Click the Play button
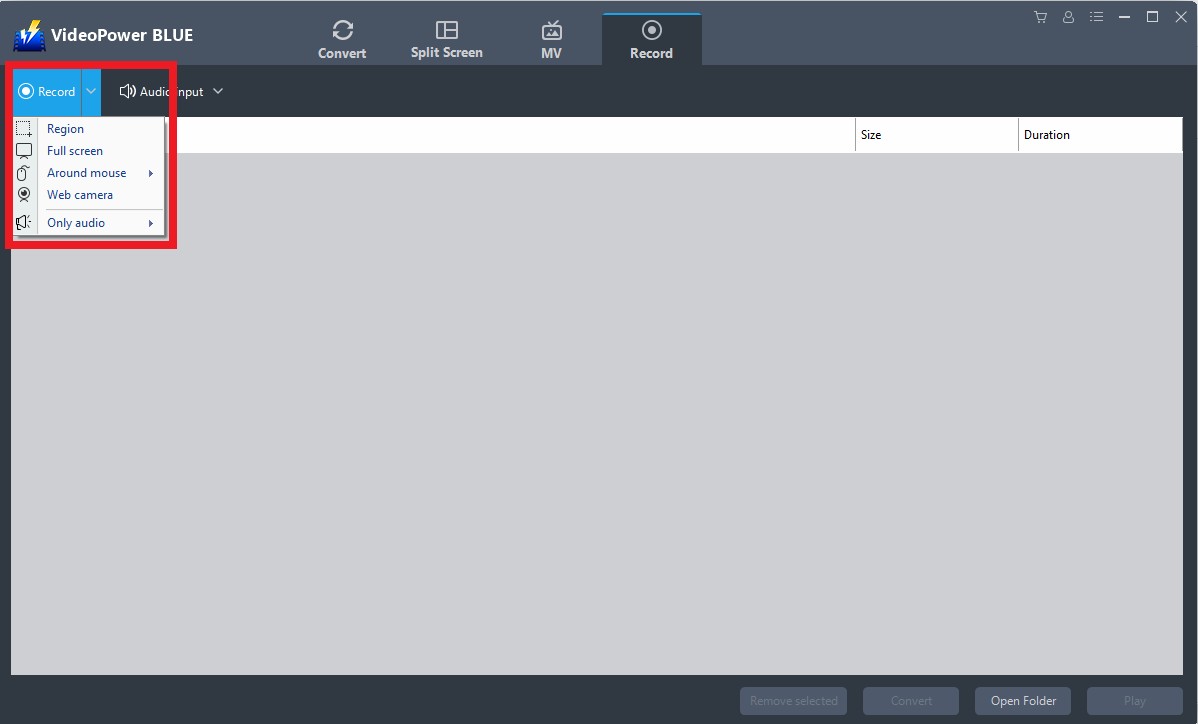The width and height of the screenshot is (1198, 724). click(1135, 701)
